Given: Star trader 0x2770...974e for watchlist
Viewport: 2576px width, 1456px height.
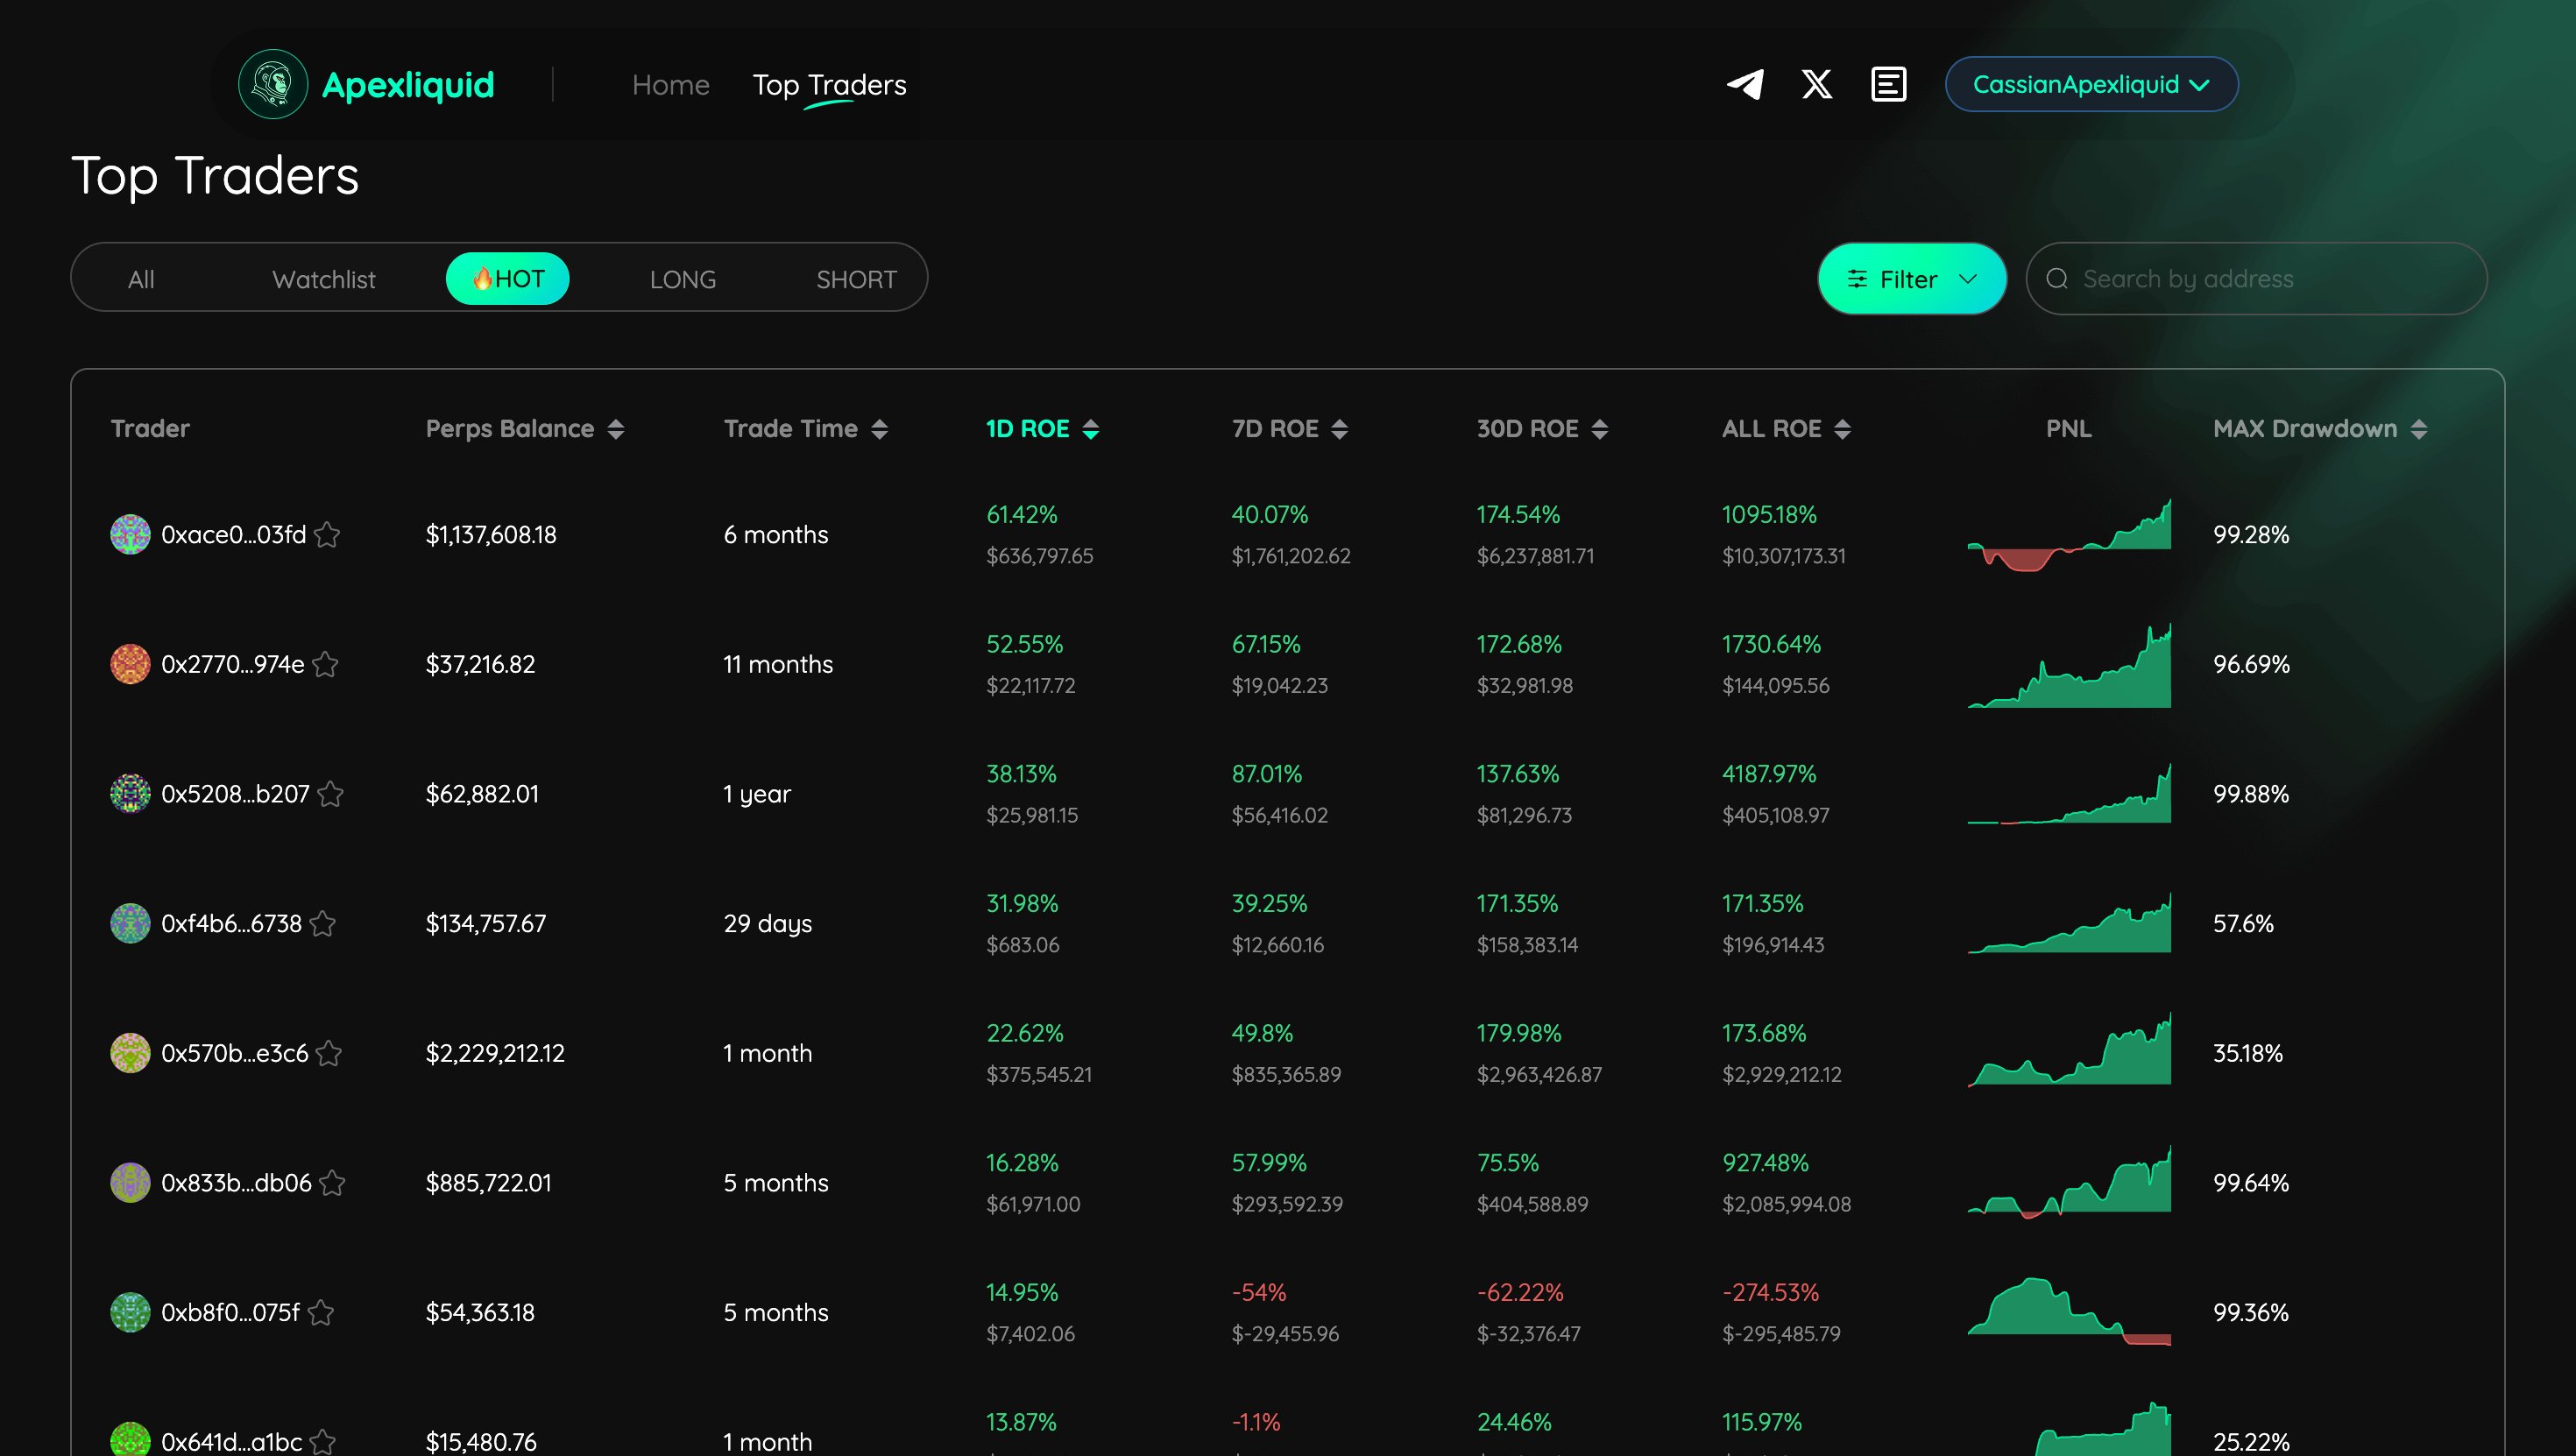Looking at the screenshot, I should pos(326,664).
